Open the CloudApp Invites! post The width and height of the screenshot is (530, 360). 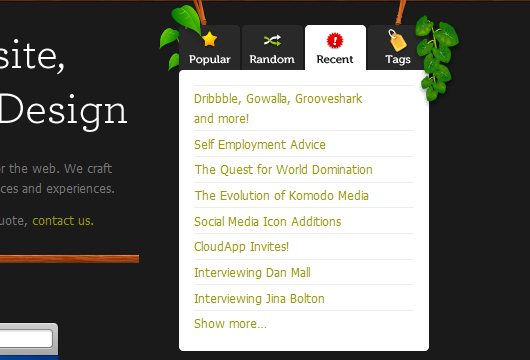pos(241,247)
